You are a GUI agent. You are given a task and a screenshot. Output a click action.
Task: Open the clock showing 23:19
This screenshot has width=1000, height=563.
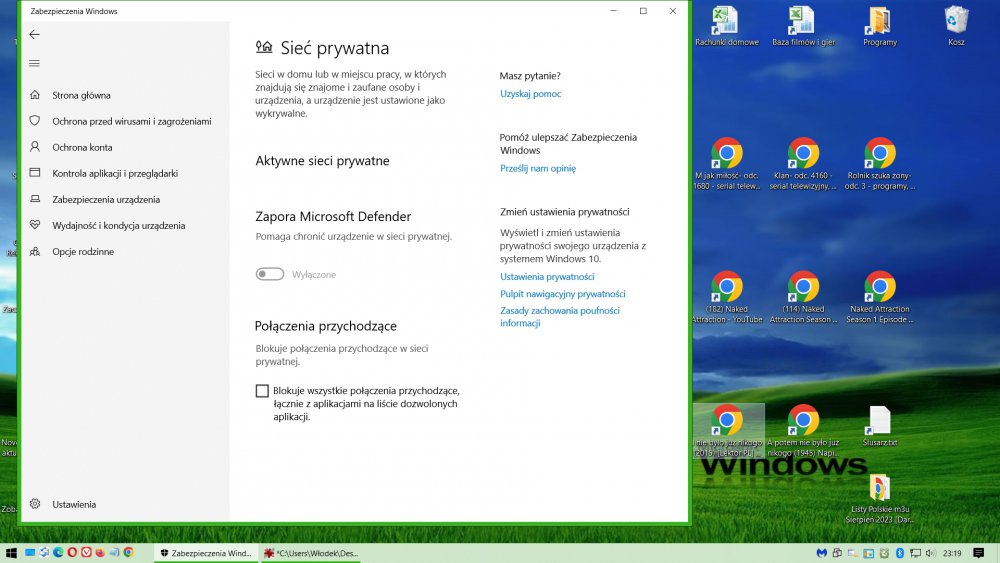click(x=952, y=553)
